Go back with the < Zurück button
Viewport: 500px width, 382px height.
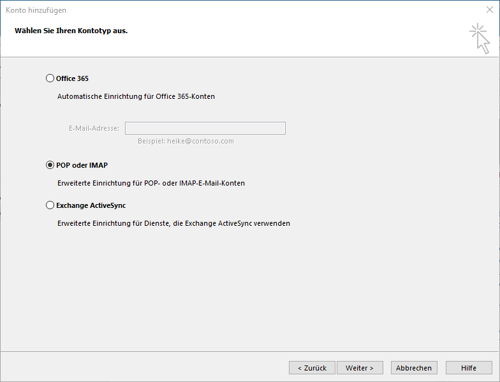312,368
